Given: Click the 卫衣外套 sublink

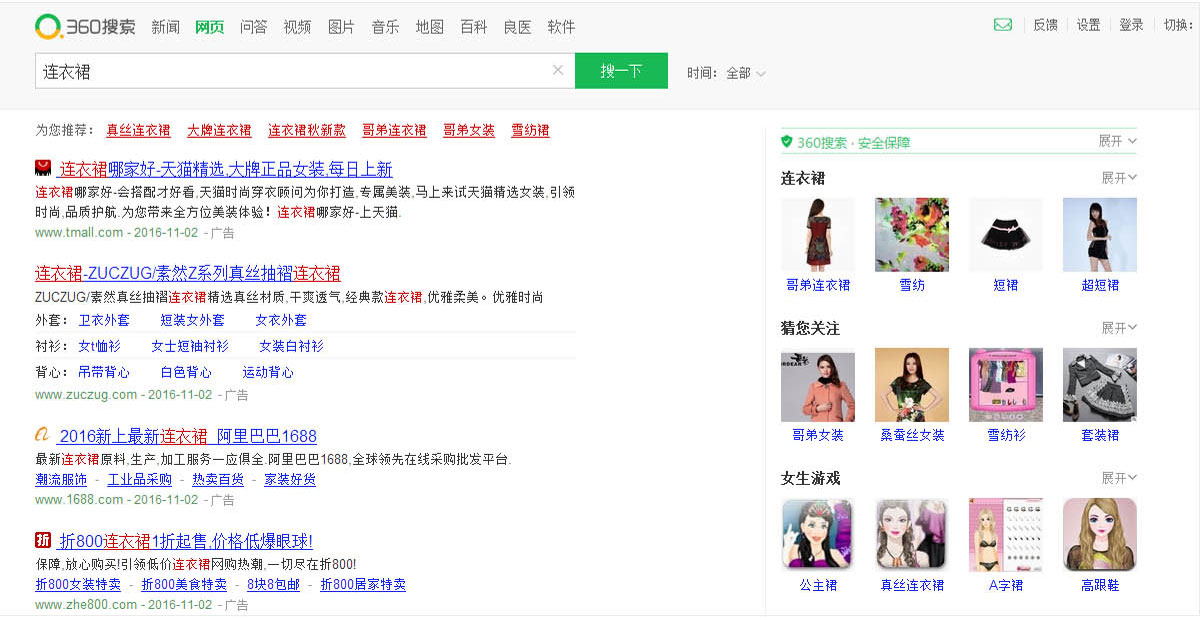Looking at the screenshot, I should pyautogui.click(x=104, y=320).
